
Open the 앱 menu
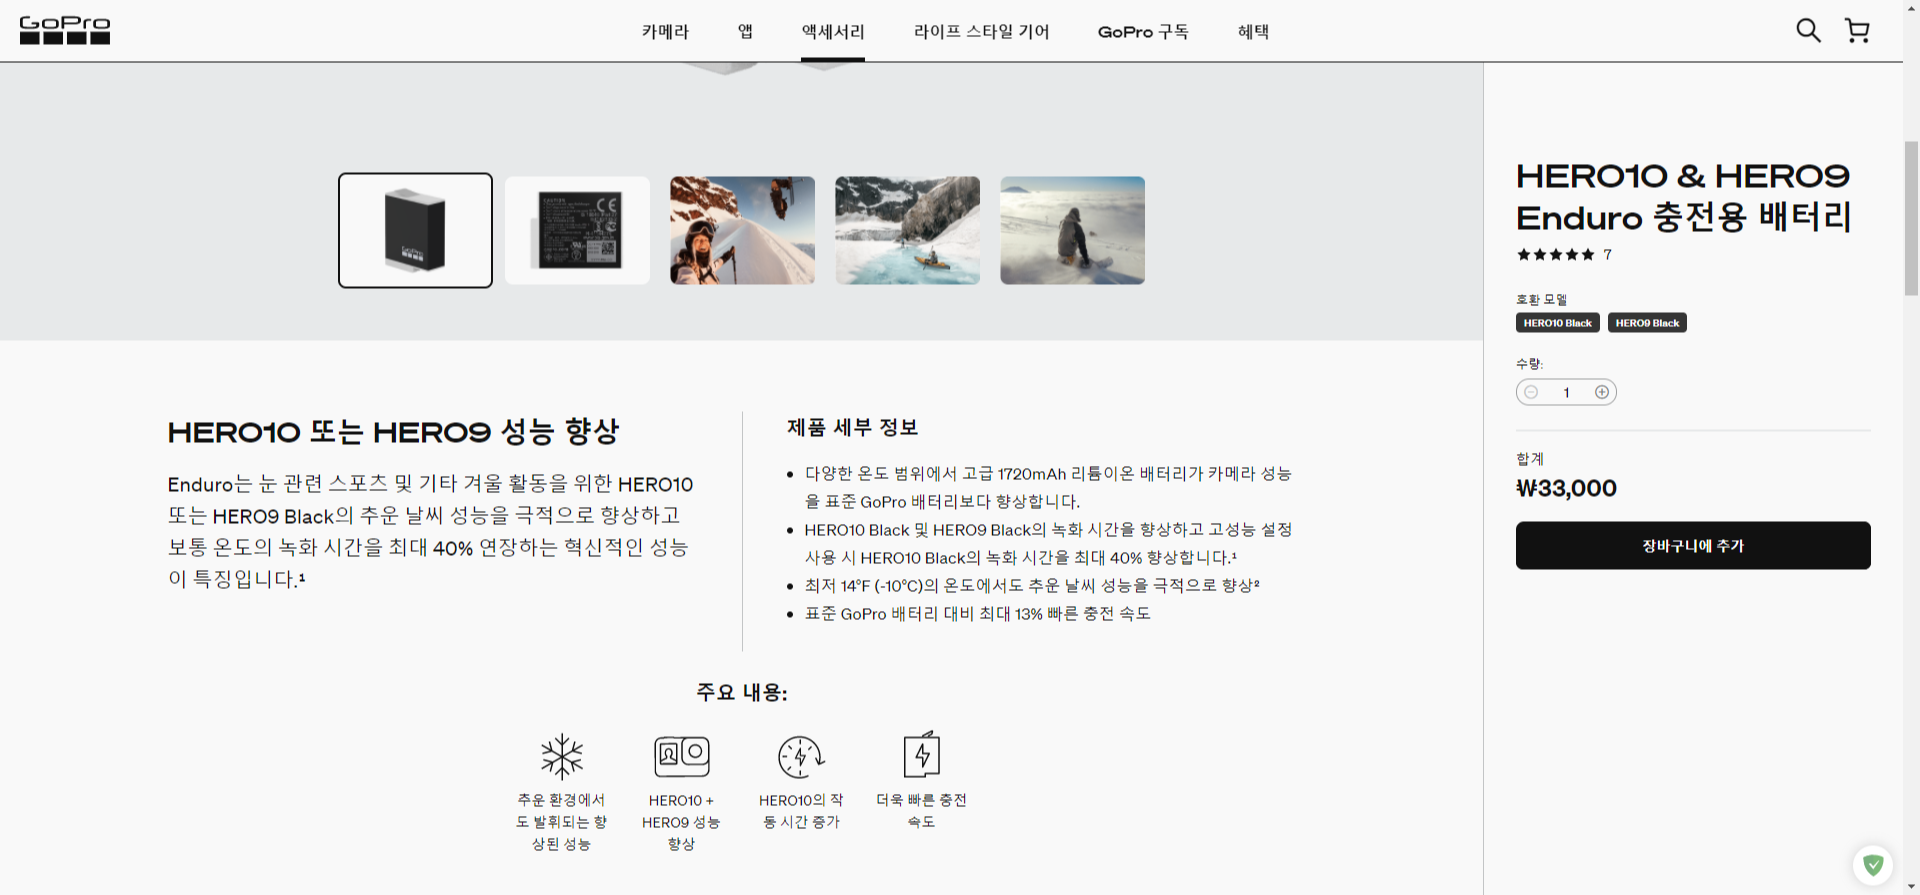click(x=745, y=31)
